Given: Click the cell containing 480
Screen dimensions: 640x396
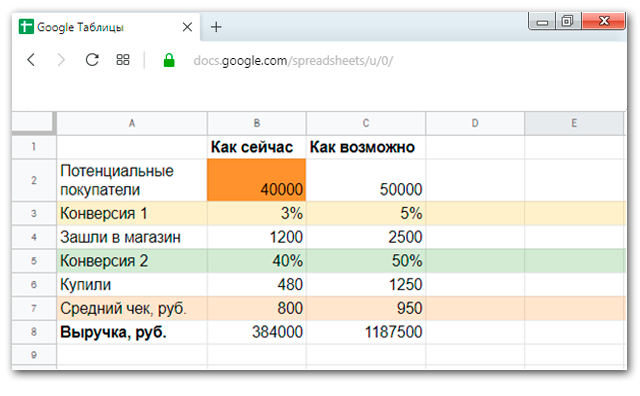Looking at the screenshot, I should coord(257,284).
